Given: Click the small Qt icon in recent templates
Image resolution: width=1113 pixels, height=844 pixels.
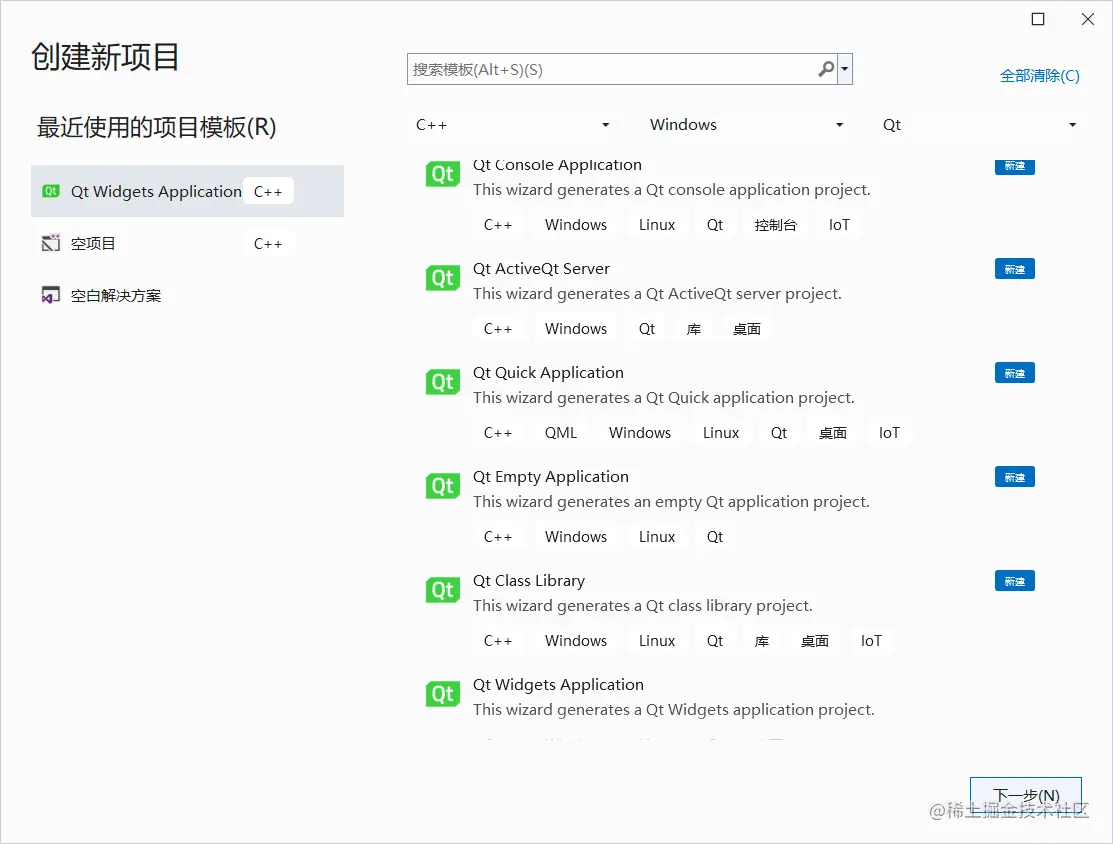Looking at the screenshot, I should [50, 191].
